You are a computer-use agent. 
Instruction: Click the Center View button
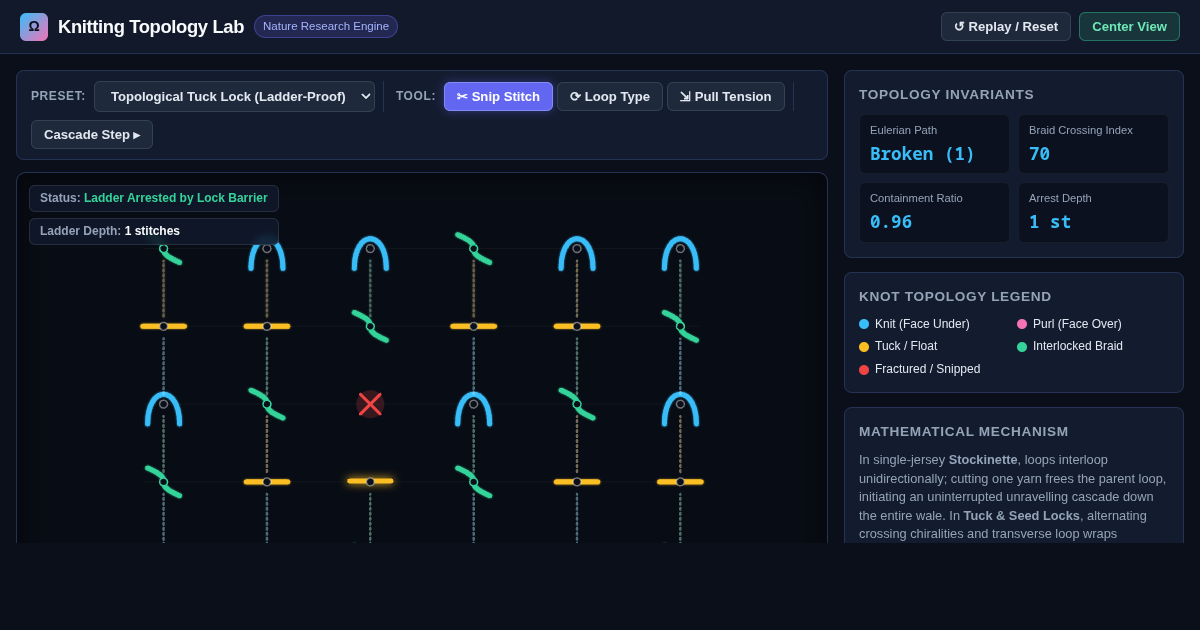[1129, 26]
